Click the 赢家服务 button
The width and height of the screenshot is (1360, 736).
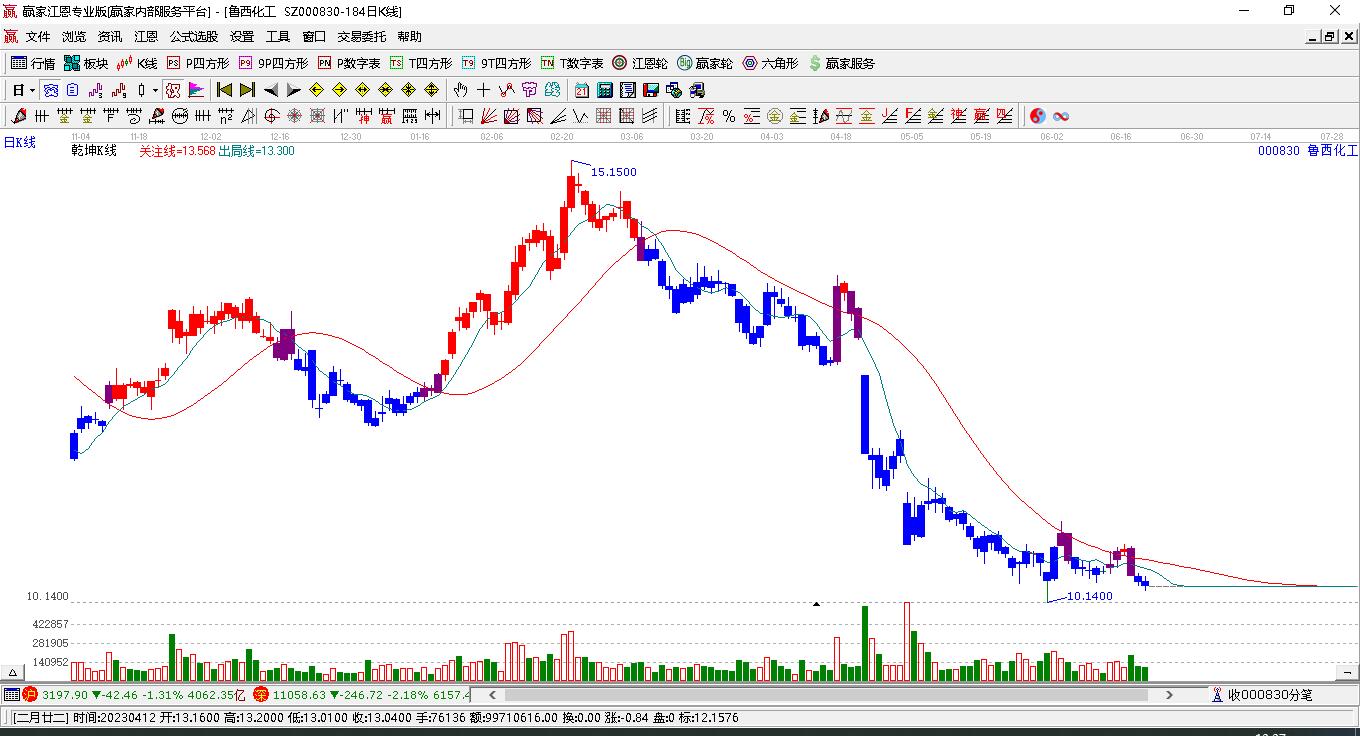click(841, 63)
